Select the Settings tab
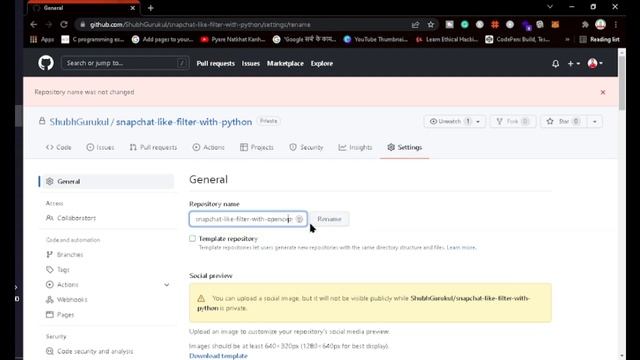Screen dimensions: 640x360 pyautogui.click(x=404, y=147)
